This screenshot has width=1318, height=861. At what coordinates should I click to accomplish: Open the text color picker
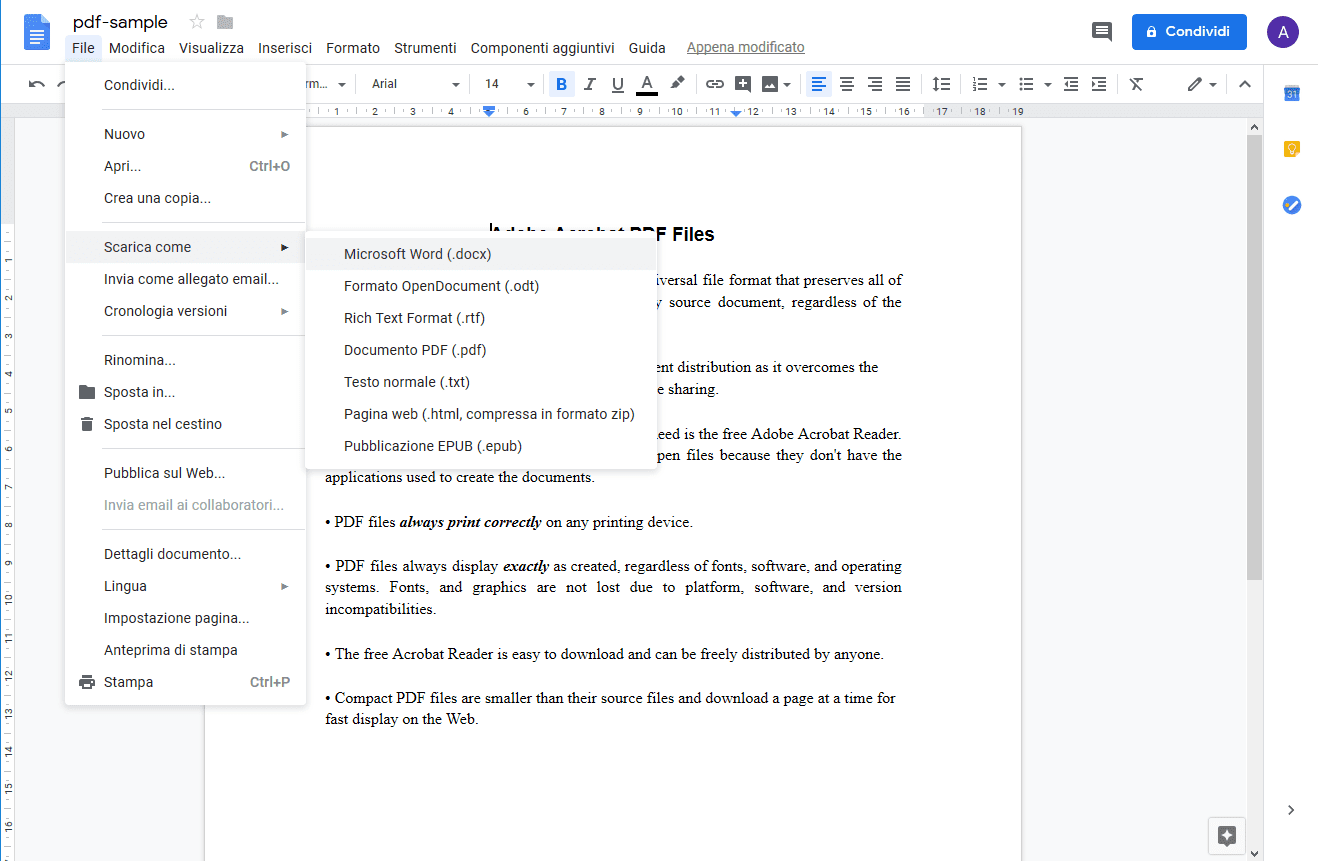pos(647,84)
